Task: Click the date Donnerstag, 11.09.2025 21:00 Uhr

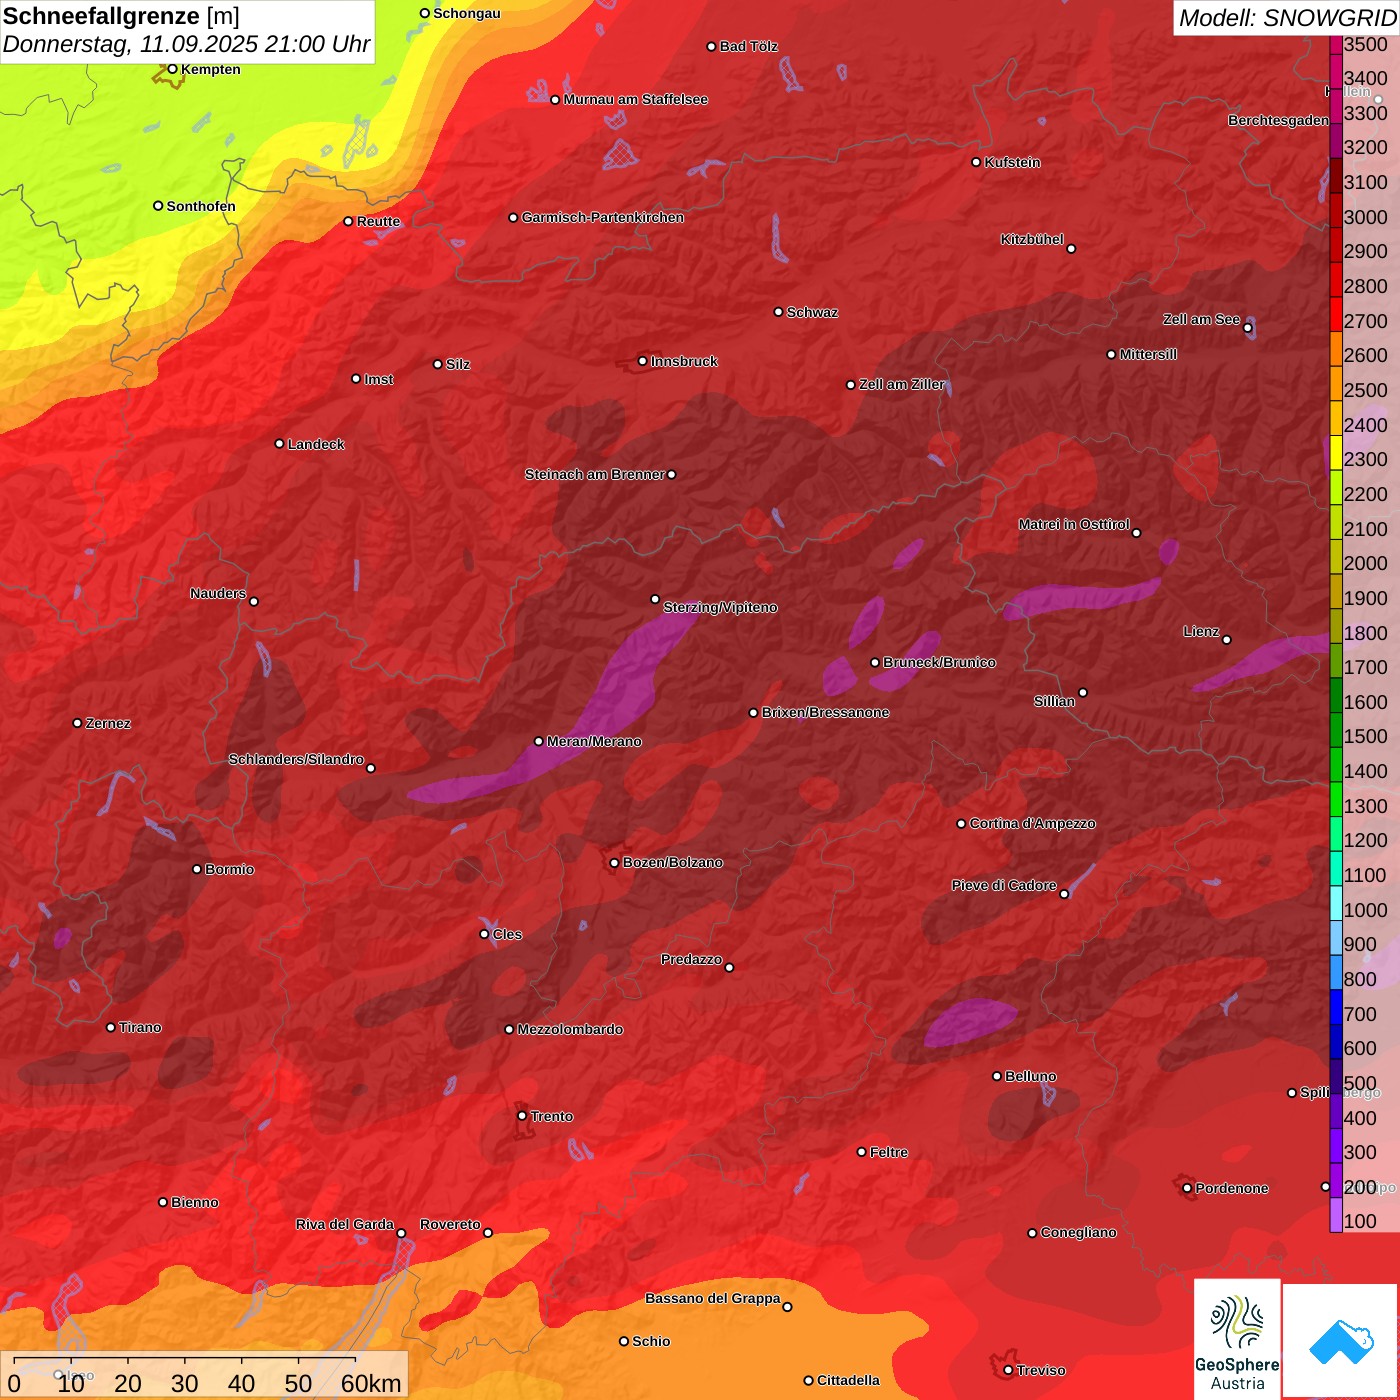Action: (x=186, y=44)
